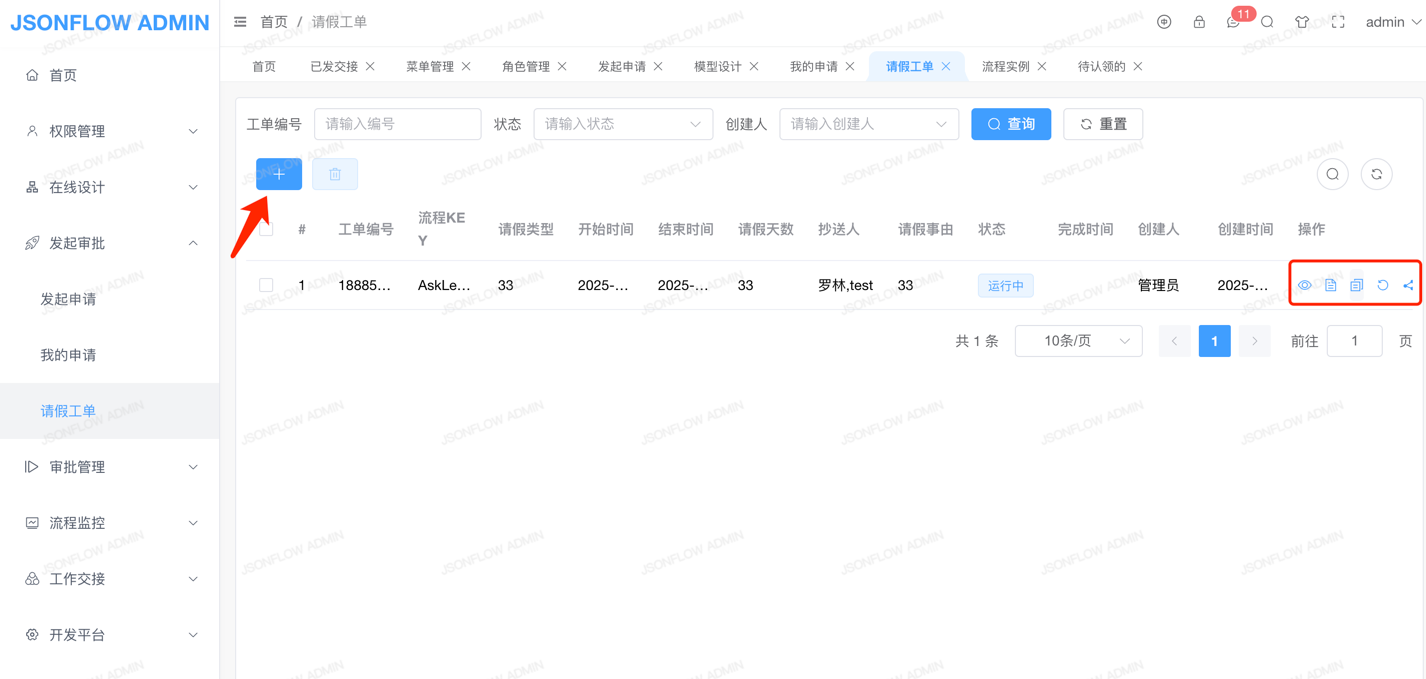The image size is (1426, 679).
Task: Click the lock screen icon in header
Action: [1199, 22]
